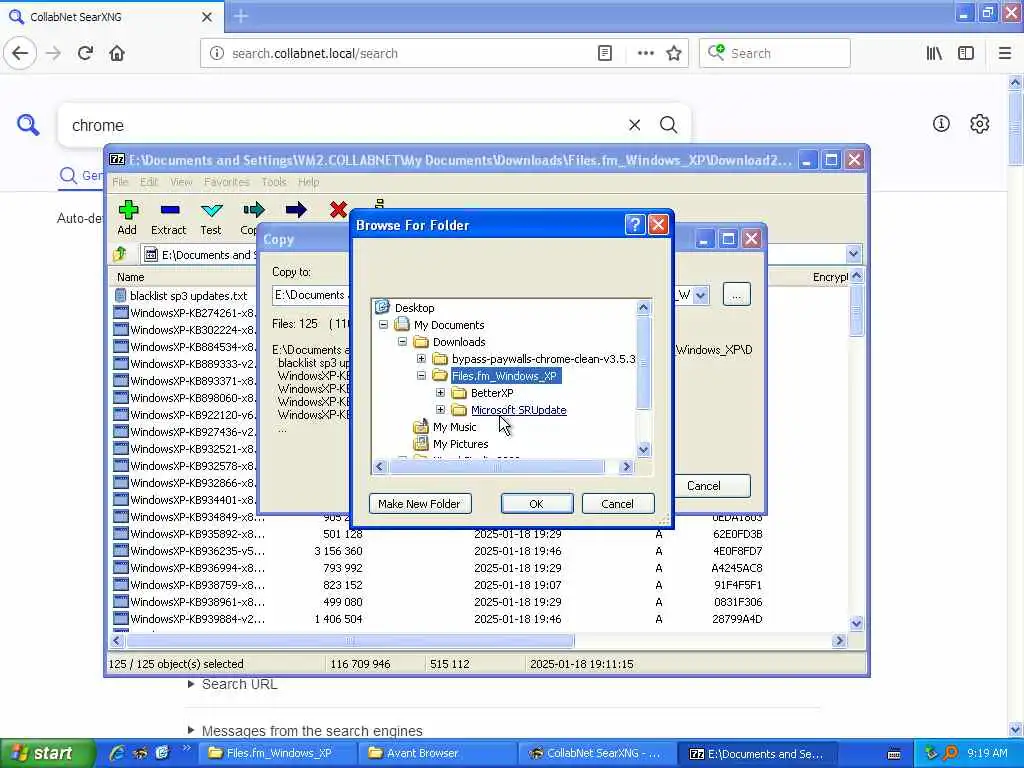This screenshot has height=768, width=1024.
Task: Switch to Files.fm_Windows_XP taskbar button
Action: (279, 753)
